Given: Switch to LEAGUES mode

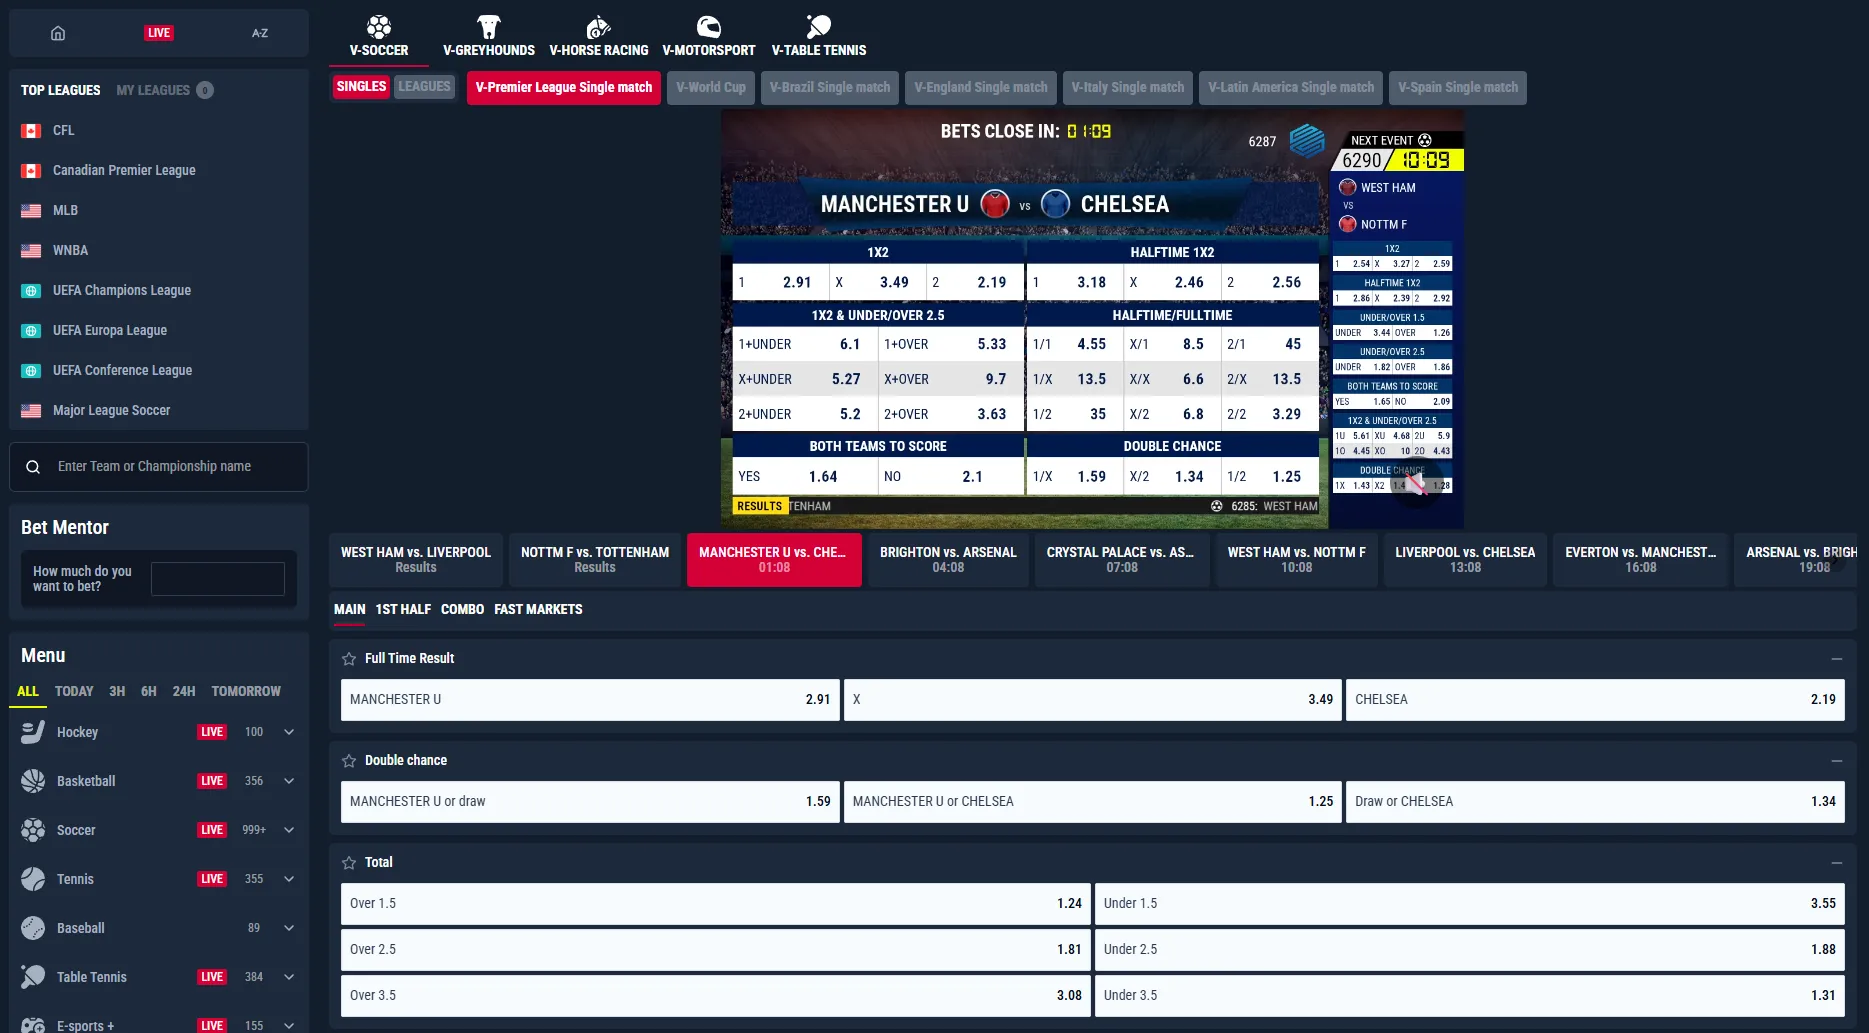Looking at the screenshot, I should tap(424, 87).
